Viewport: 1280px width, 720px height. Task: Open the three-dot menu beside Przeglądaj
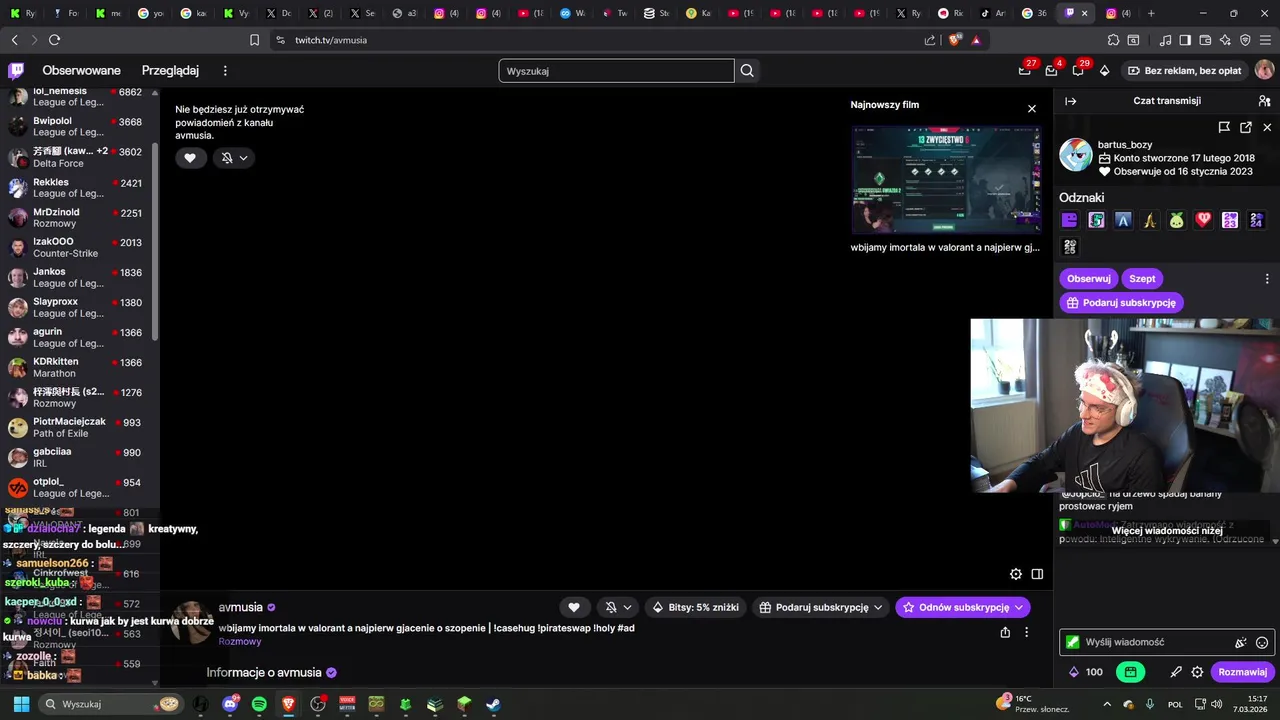pos(225,70)
